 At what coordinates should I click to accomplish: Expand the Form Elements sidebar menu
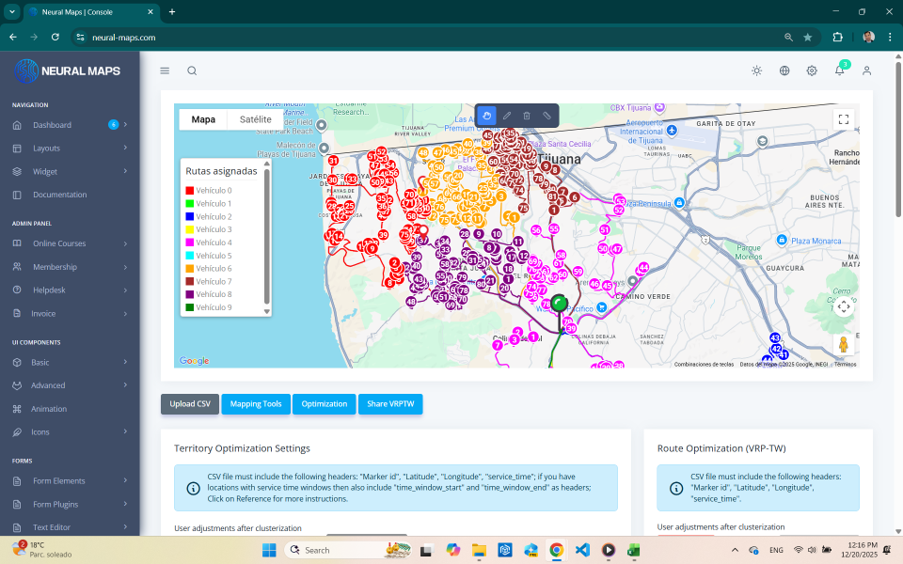(125, 480)
